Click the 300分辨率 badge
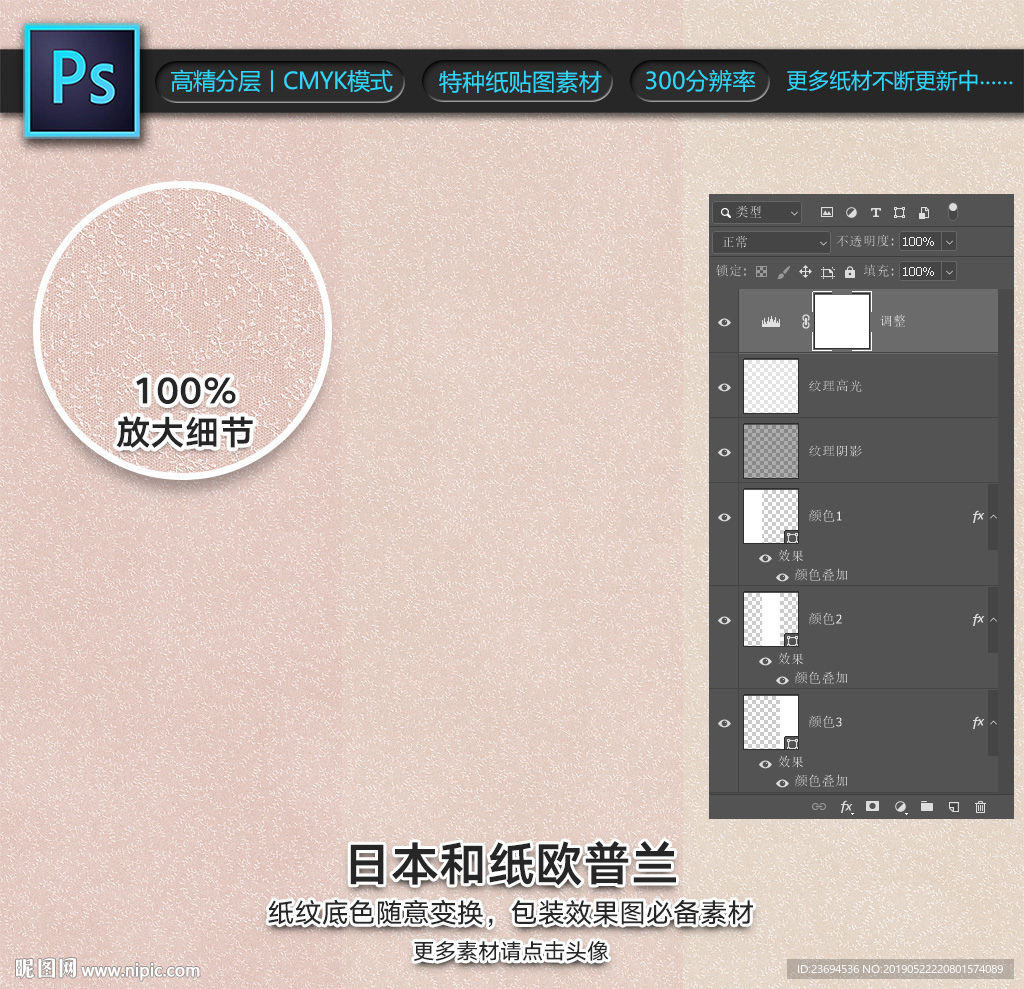This screenshot has height=989, width=1024. (700, 82)
